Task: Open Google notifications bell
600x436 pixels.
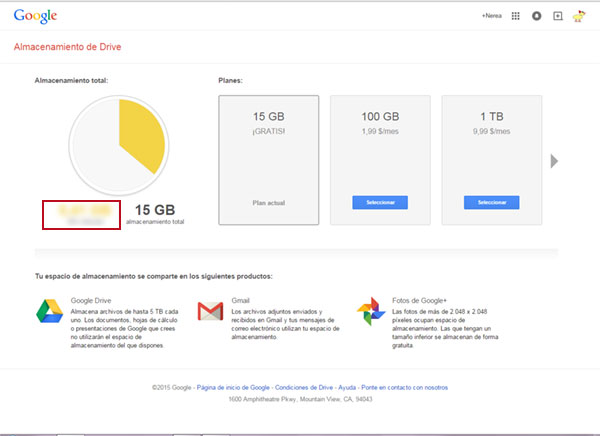Action: [x=536, y=16]
